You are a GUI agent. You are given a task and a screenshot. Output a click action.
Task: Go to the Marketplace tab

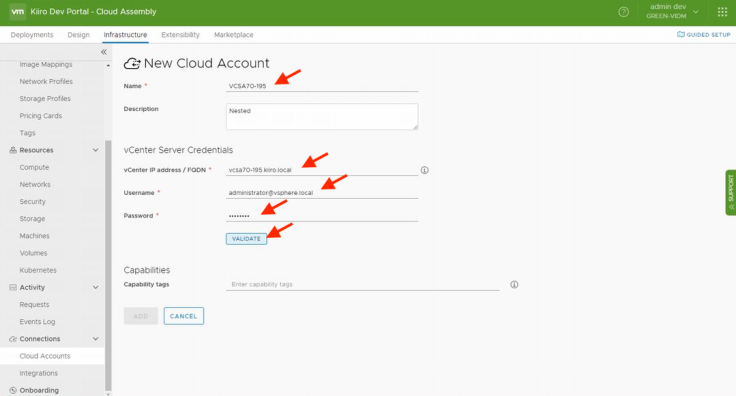[x=234, y=35]
